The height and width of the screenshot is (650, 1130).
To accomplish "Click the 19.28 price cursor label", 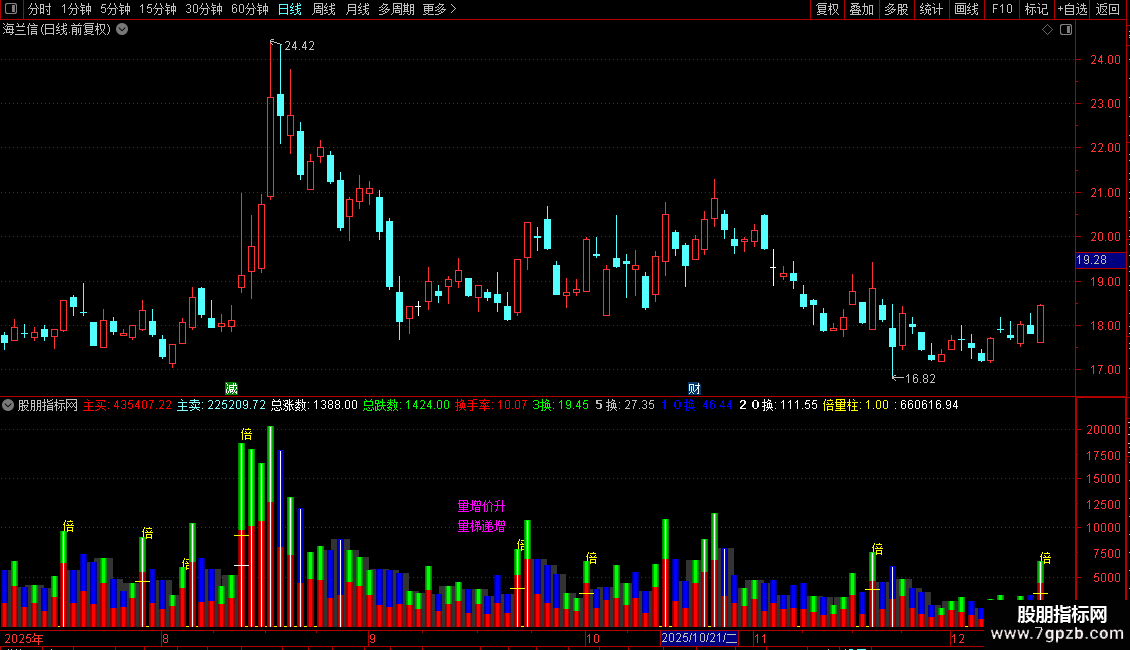I will (x=1101, y=260).
